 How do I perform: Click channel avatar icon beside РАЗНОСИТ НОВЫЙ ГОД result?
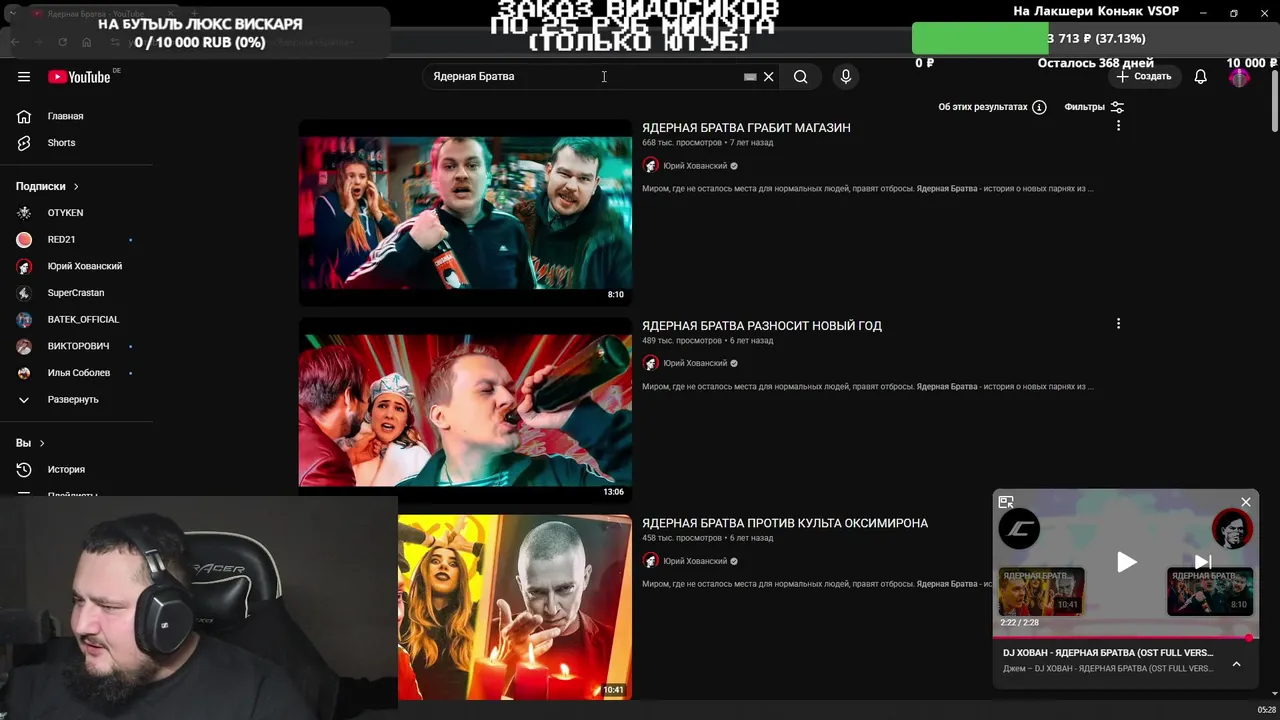point(651,364)
